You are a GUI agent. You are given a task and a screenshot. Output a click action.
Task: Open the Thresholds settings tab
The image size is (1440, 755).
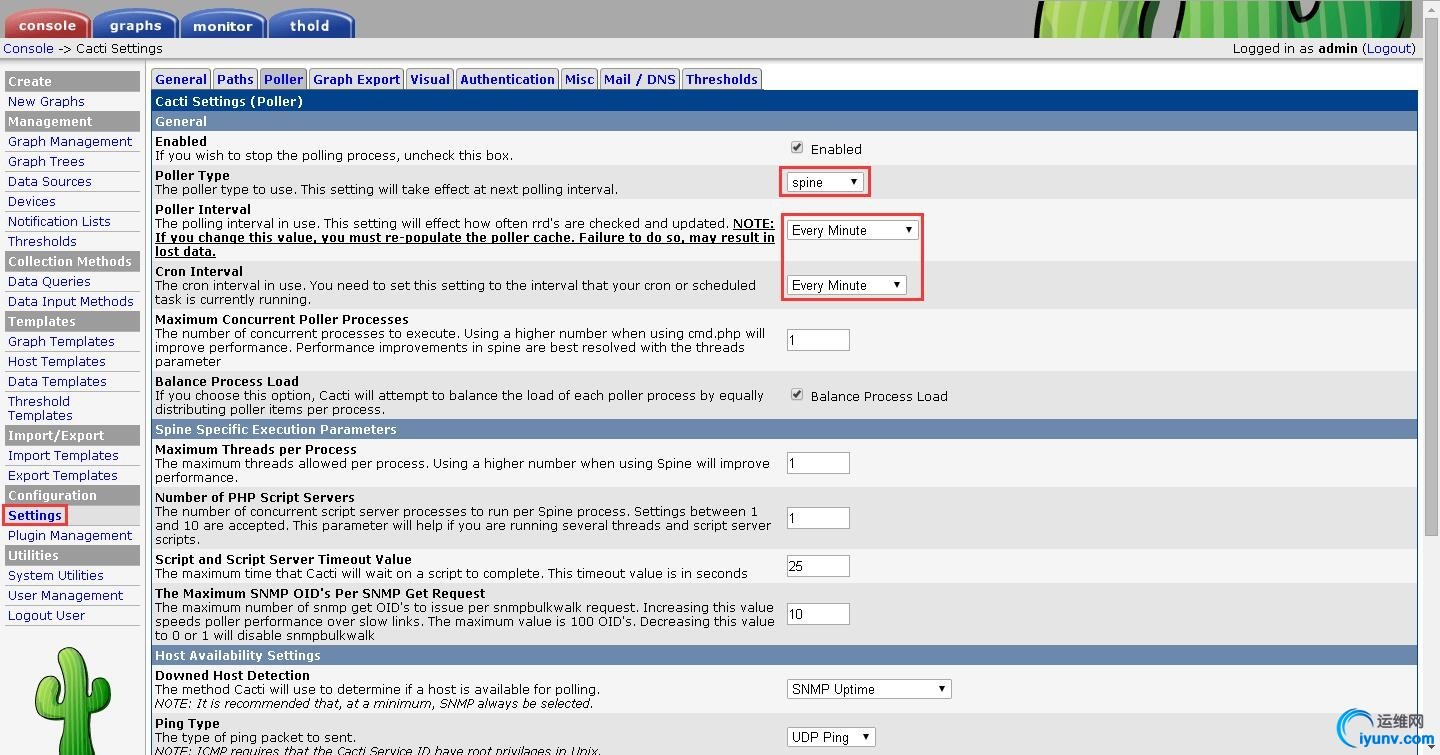(x=721, y=79)
